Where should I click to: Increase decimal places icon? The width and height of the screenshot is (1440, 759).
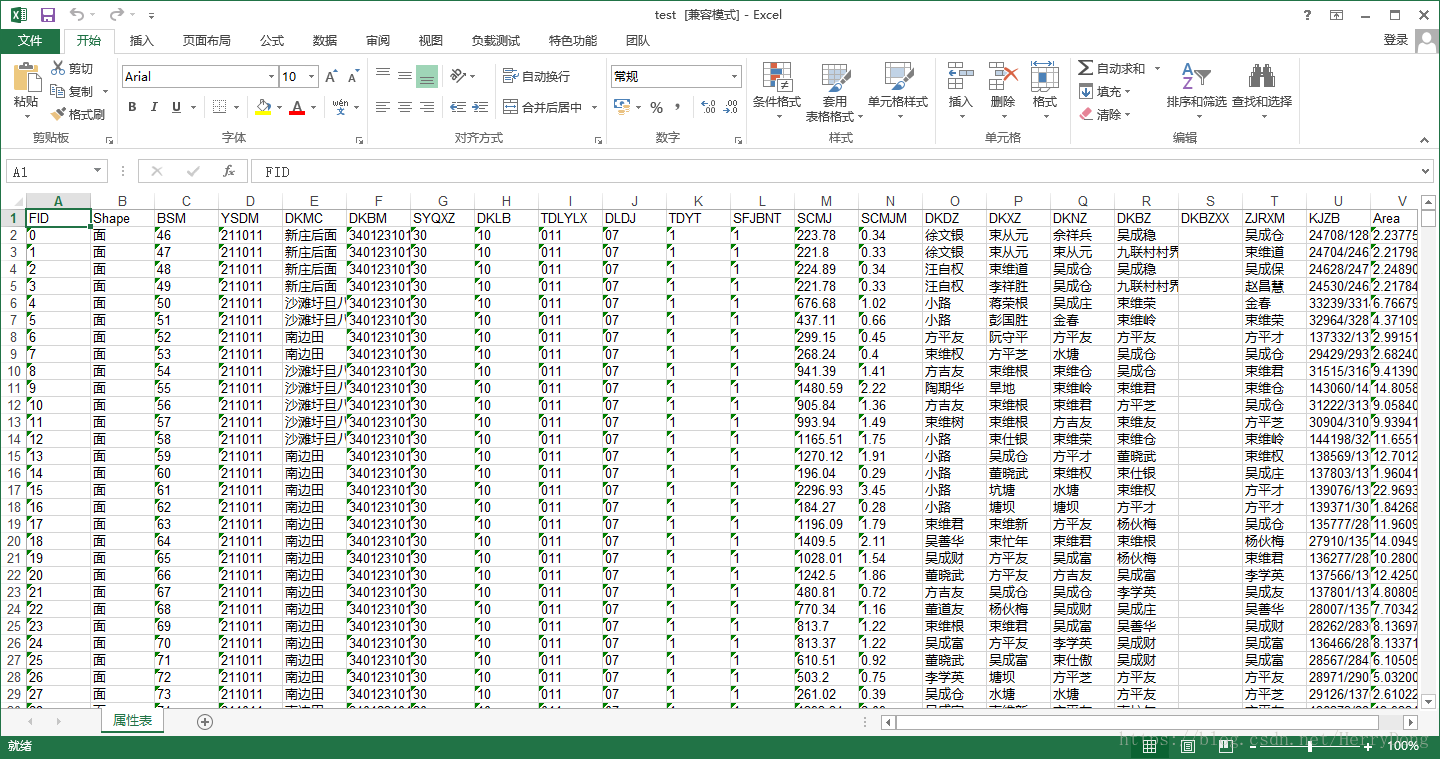point(708,107)
